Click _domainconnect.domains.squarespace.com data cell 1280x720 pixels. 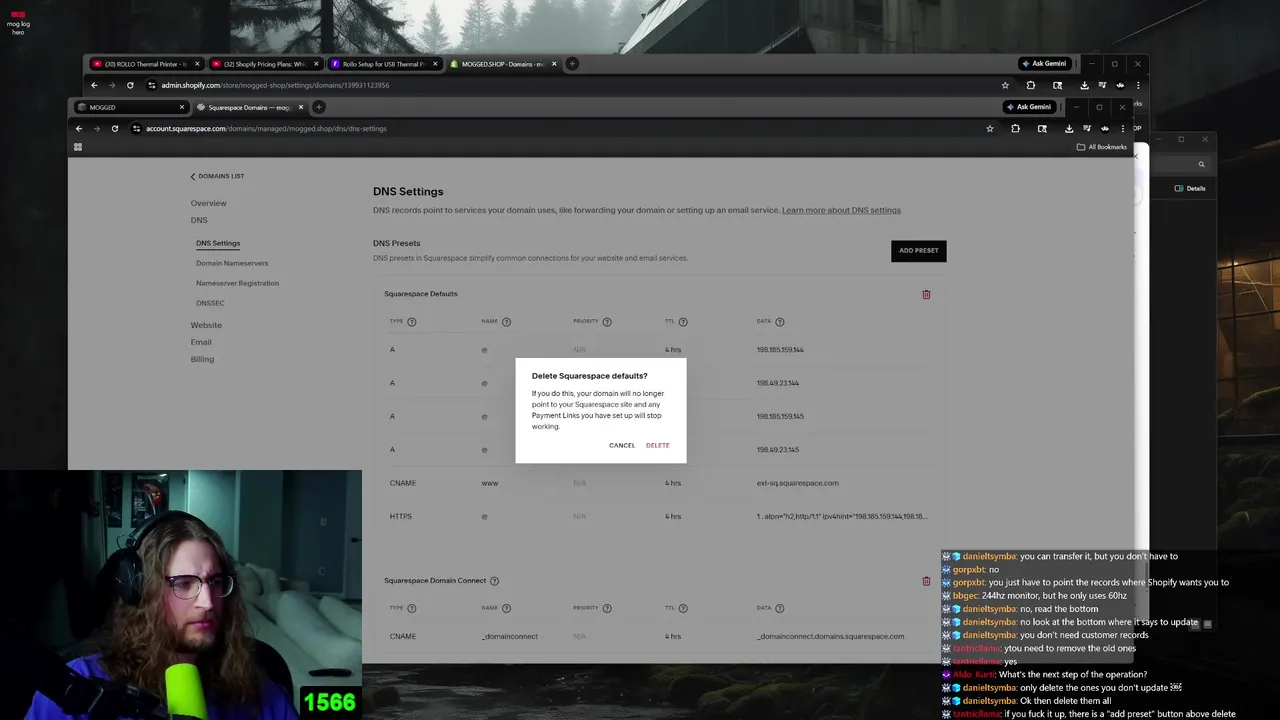(830, 636)
